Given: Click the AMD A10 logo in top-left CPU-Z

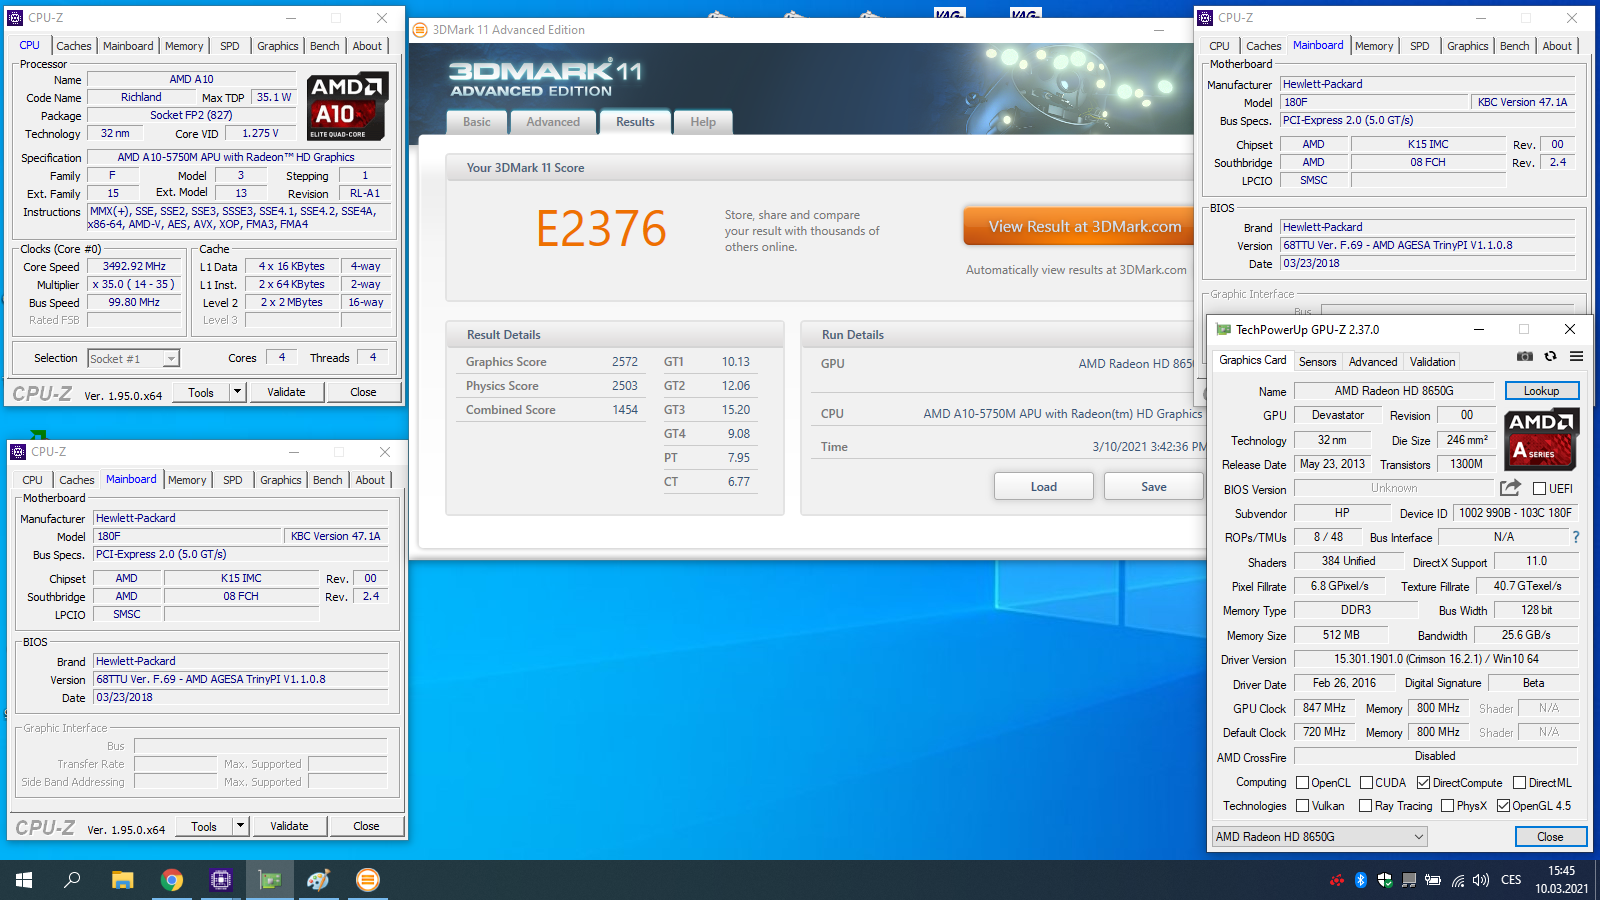Looking at the screenshot, I should pos(346,106).
